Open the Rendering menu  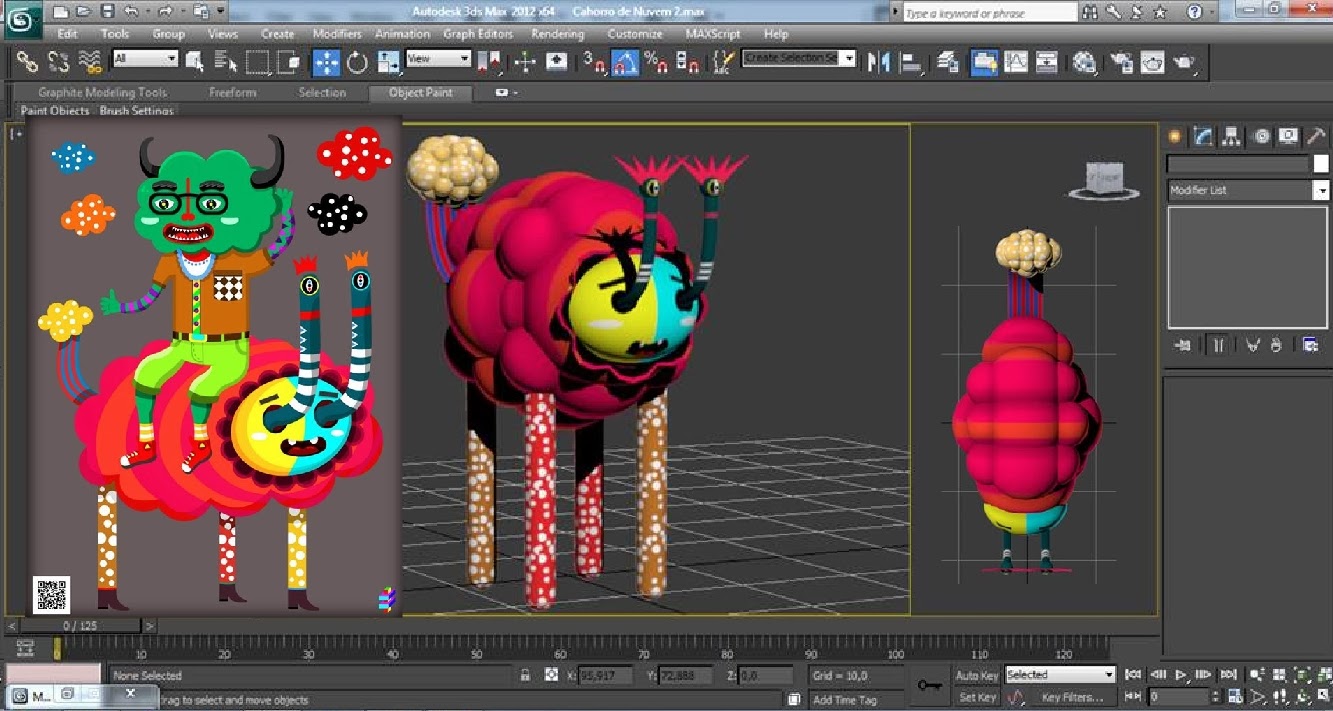(x=557, y=33)
